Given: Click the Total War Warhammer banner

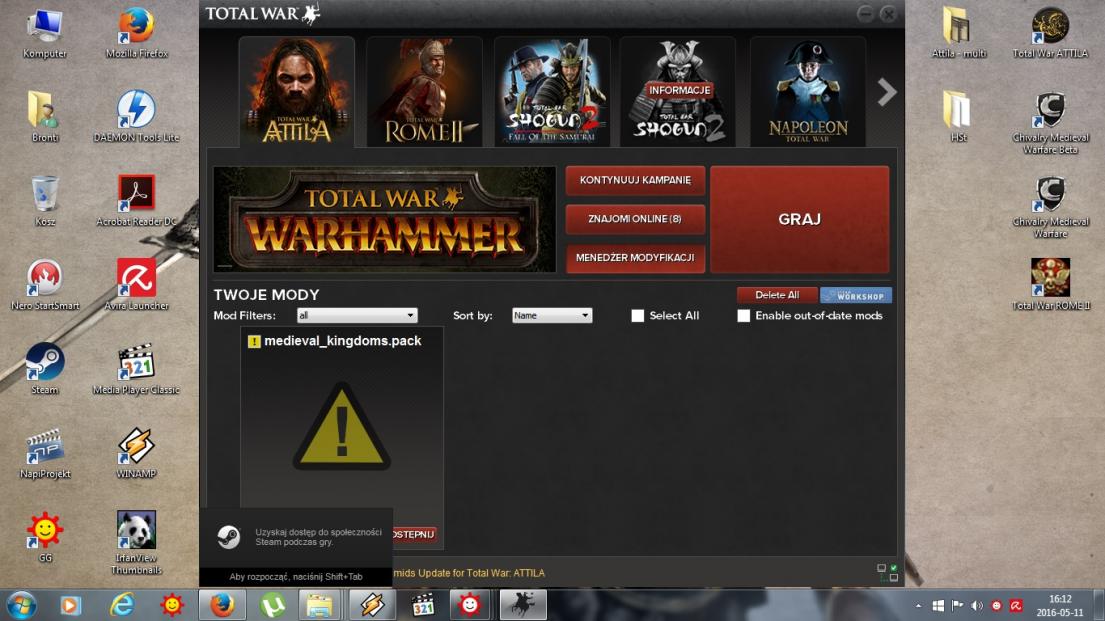Looking at the screenshot, I should (x=384, y=219).
